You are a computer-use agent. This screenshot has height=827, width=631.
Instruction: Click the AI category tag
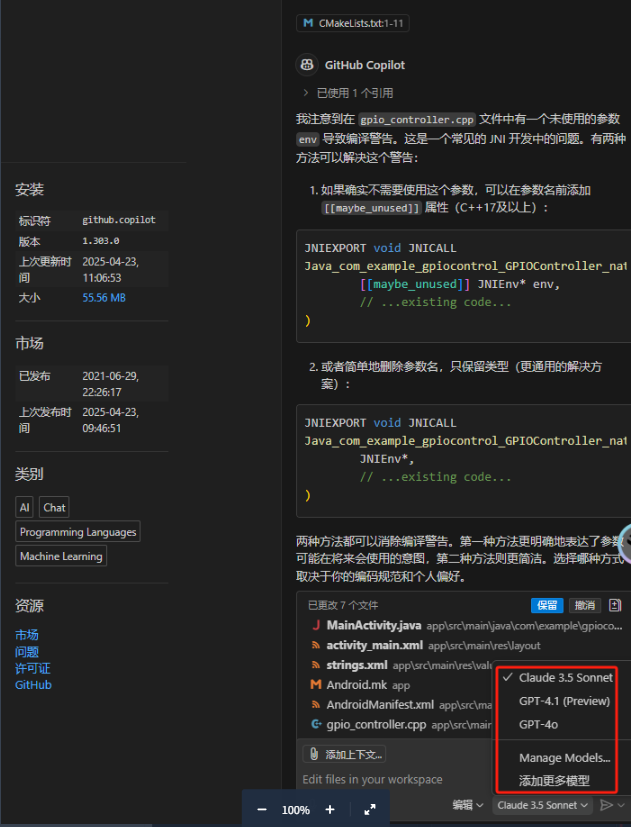click(24, 507)
